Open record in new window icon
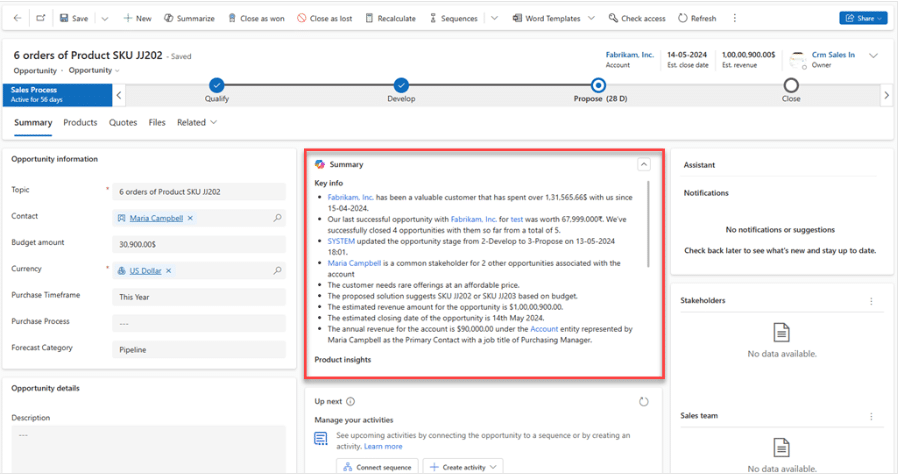This screenshot has width=901, height=475. pyautogui.click(x=40, y=18)
